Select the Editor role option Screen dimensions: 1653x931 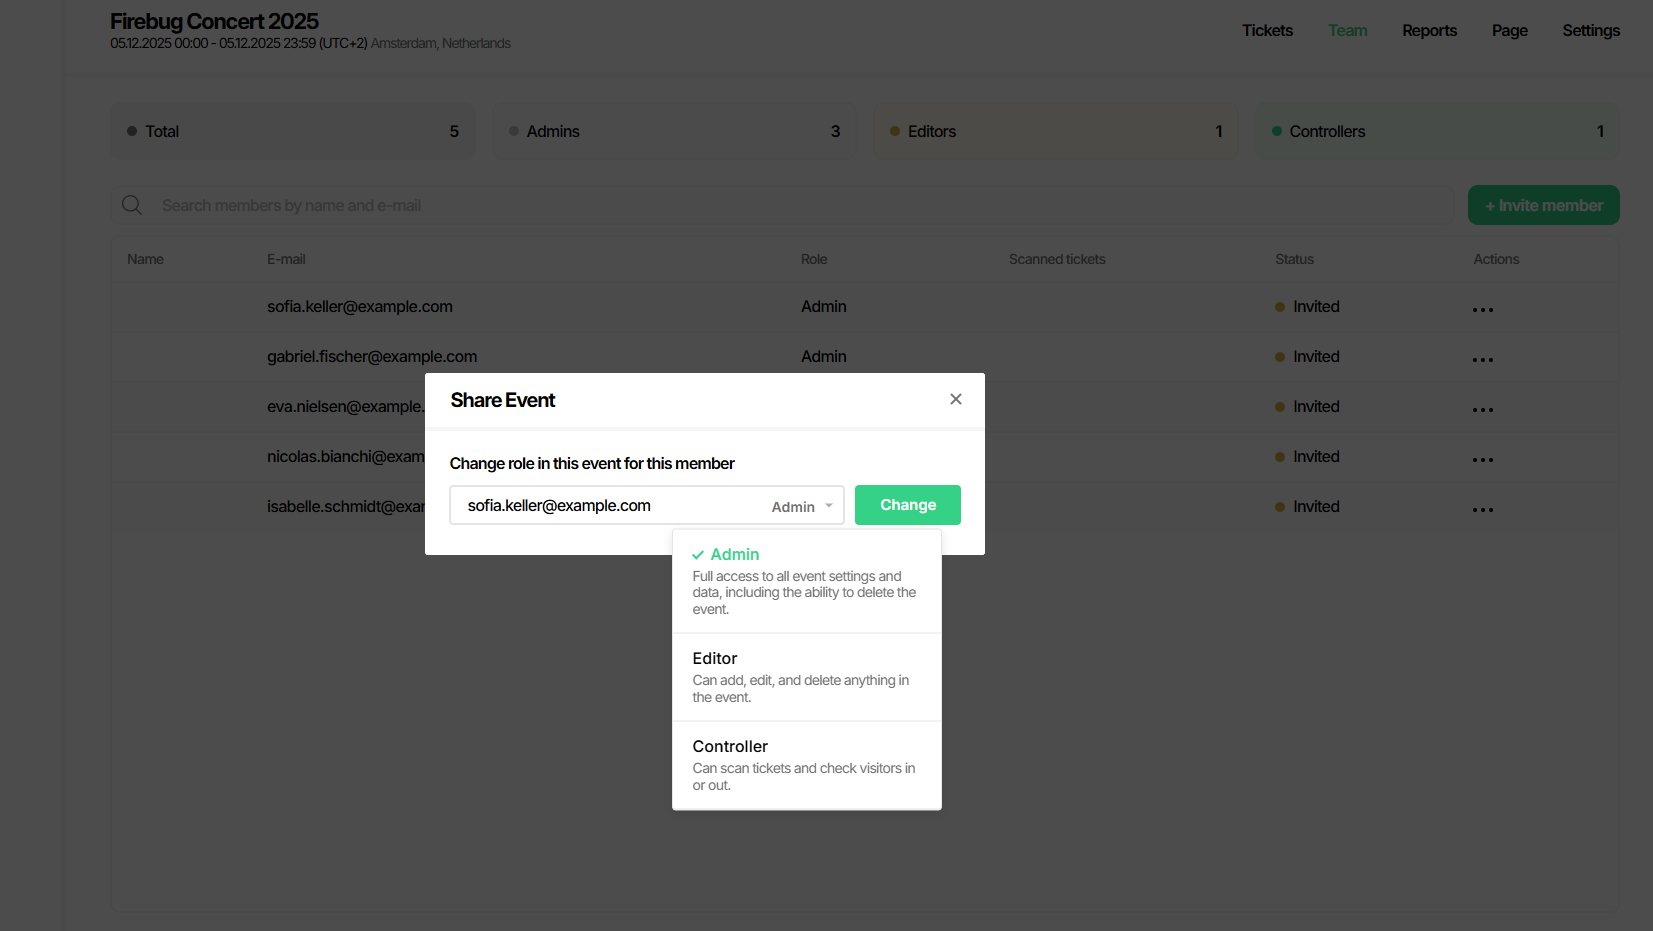pyautogui.click(x=715, y=658)
